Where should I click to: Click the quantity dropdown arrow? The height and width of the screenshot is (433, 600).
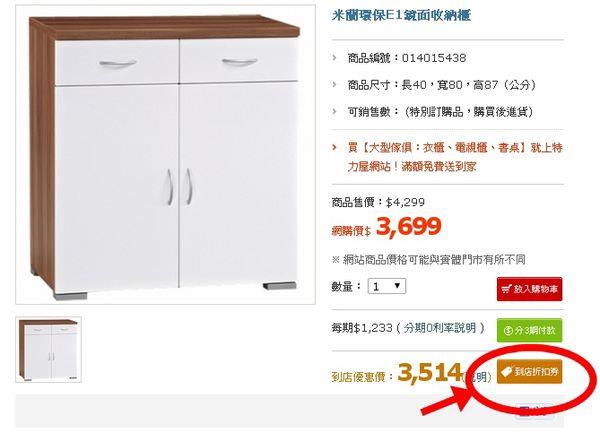[397, 286]
